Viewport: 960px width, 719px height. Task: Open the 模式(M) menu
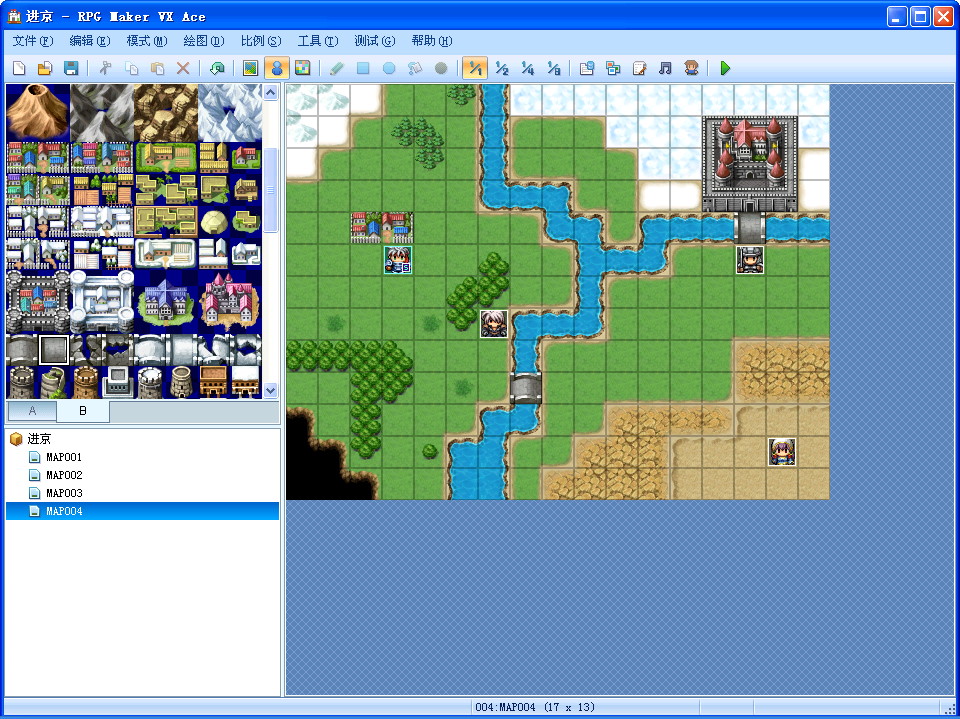tap(146, 41)
